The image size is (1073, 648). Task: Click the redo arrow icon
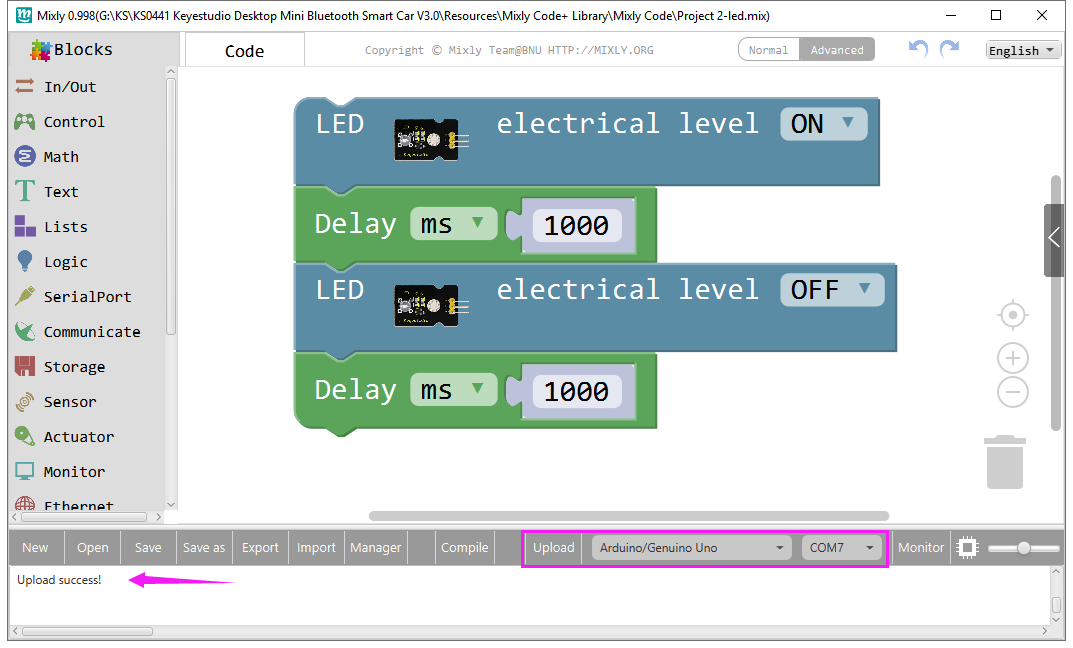point(949,49)
